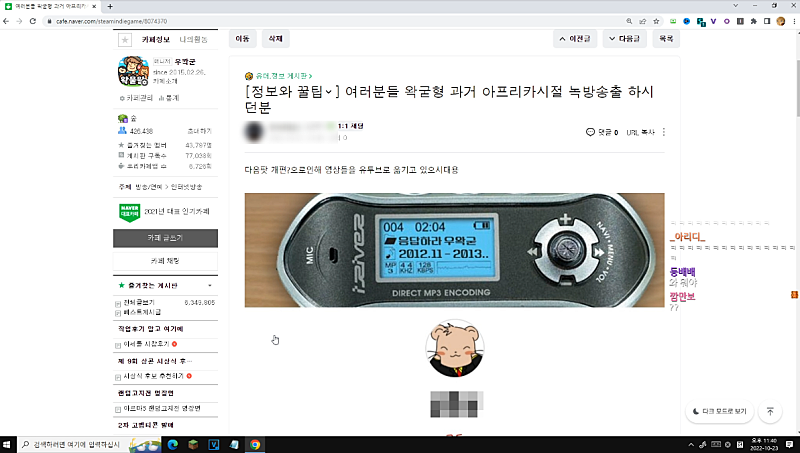Toggle 다크 모드로 보기 dark mode
Viewport: 800px width, 453px height.
pos(719,411)
